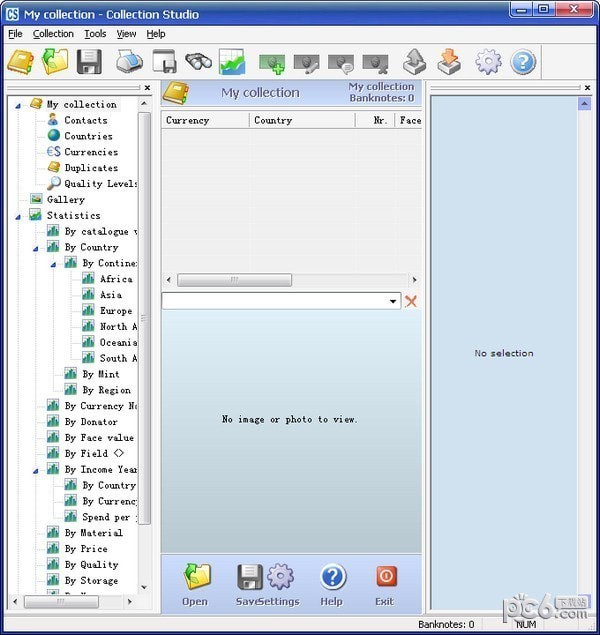Click the tree panel horizontal scrollbar thumb
600x635 pixels.
61,602
